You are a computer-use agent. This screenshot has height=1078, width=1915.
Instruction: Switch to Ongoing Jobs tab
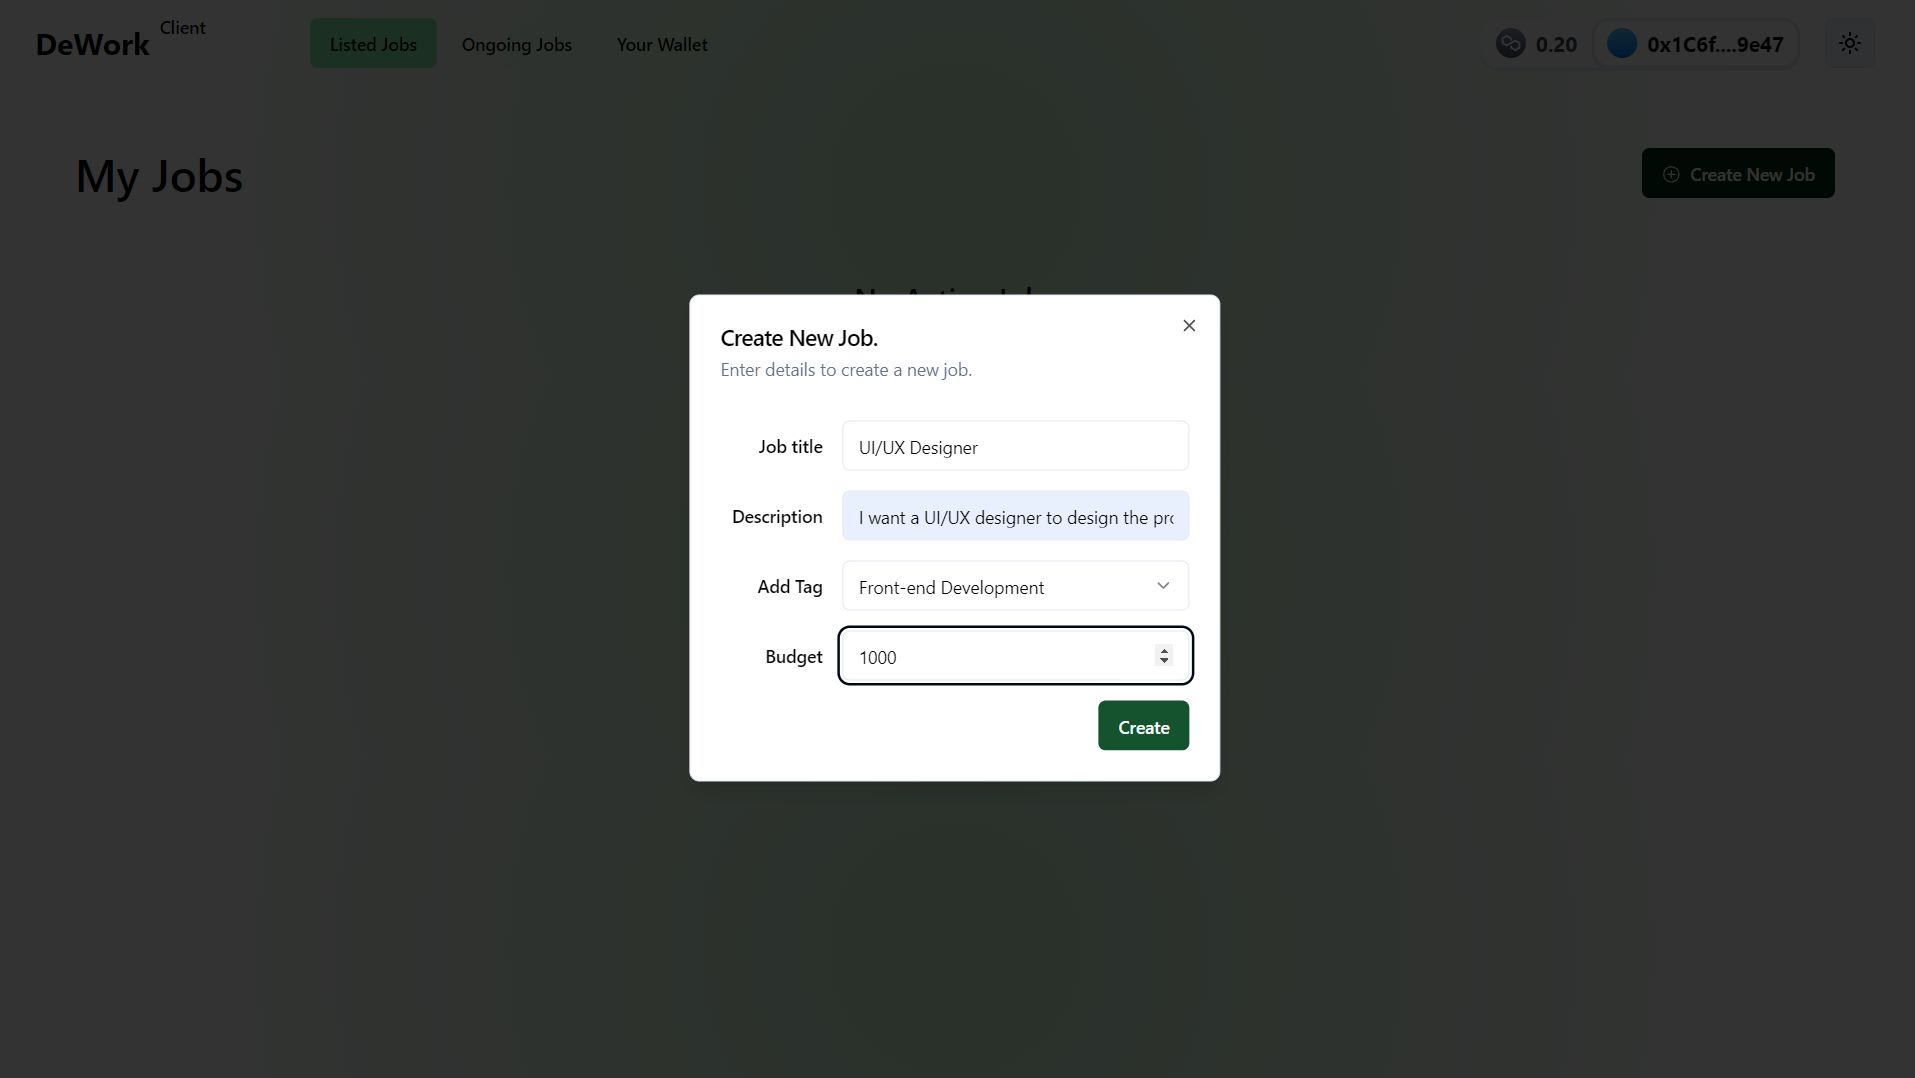[x=516, y=44]
